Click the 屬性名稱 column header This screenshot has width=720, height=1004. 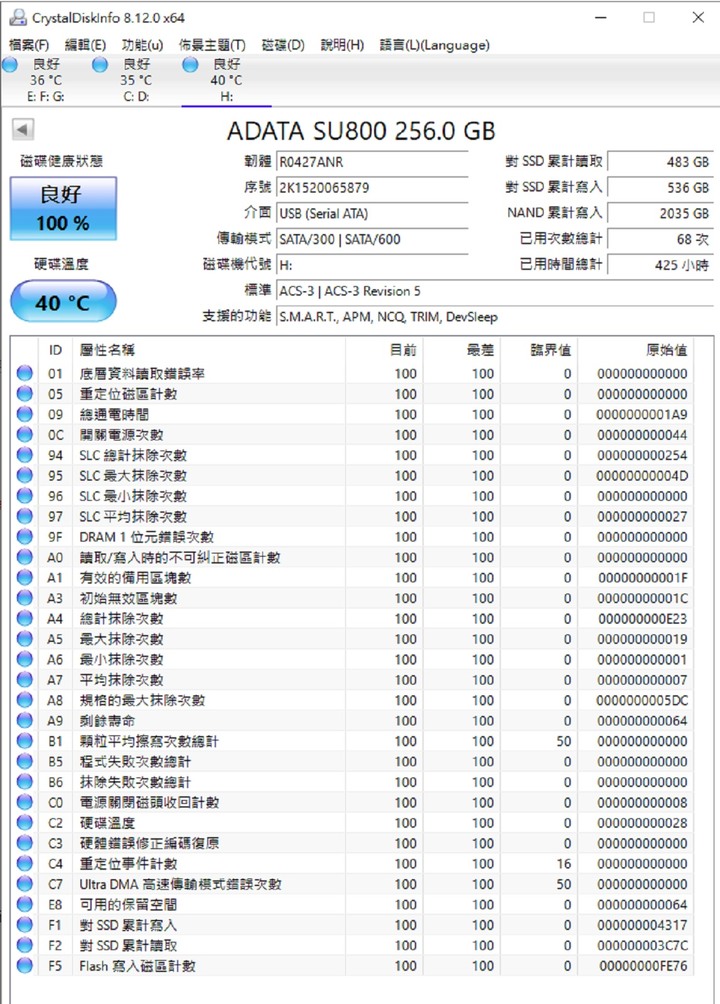(x=209, y=350)
